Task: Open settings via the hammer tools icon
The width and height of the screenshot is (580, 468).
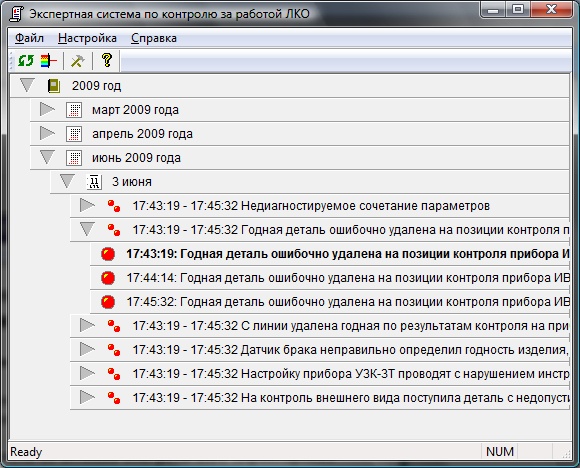Action: tap(77, 61)
